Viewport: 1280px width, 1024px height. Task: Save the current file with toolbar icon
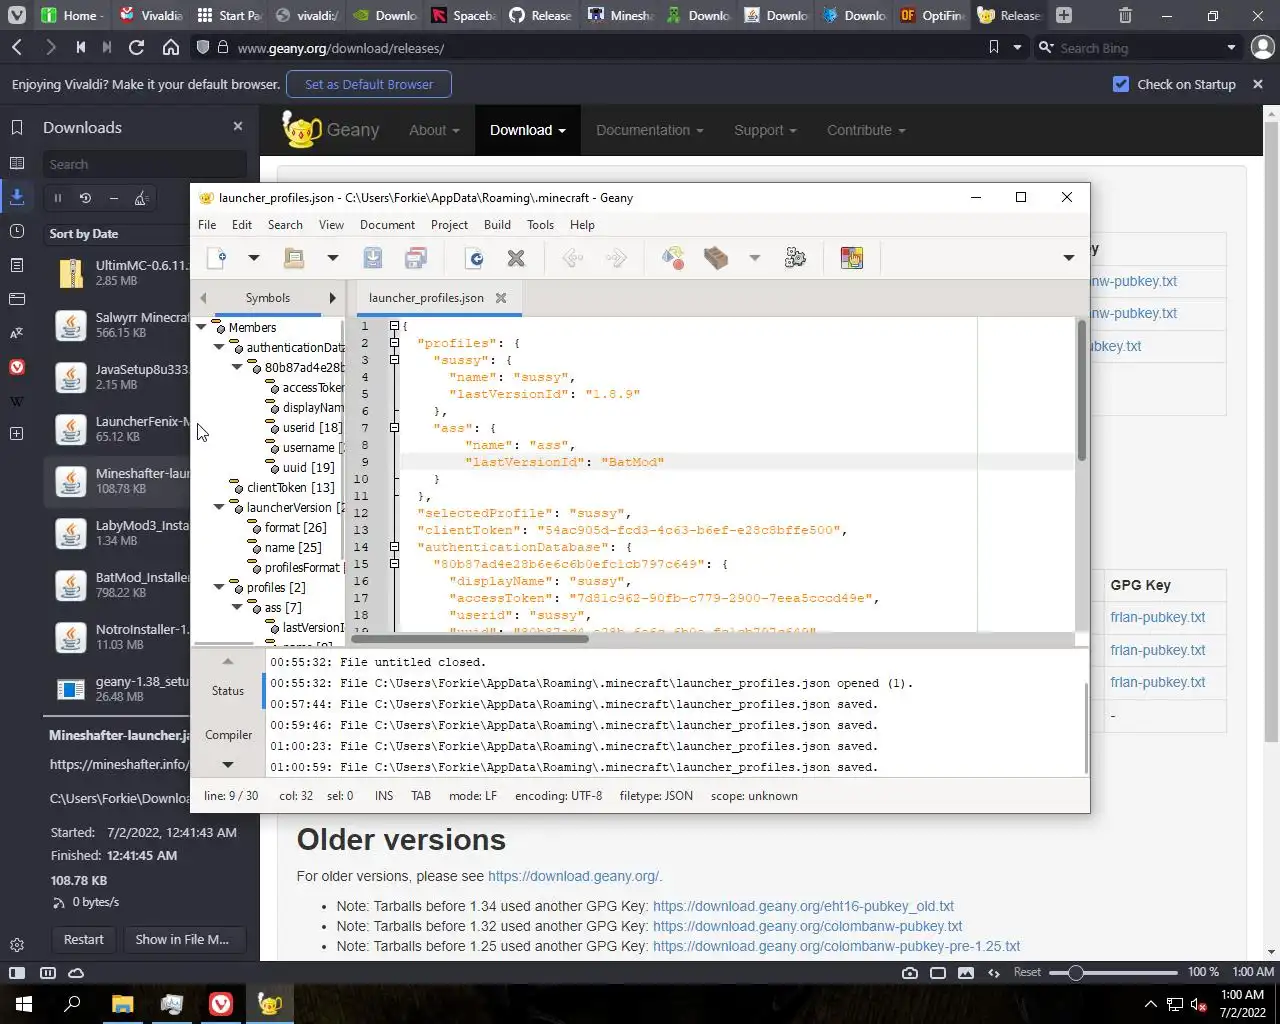tap(372, 258)
